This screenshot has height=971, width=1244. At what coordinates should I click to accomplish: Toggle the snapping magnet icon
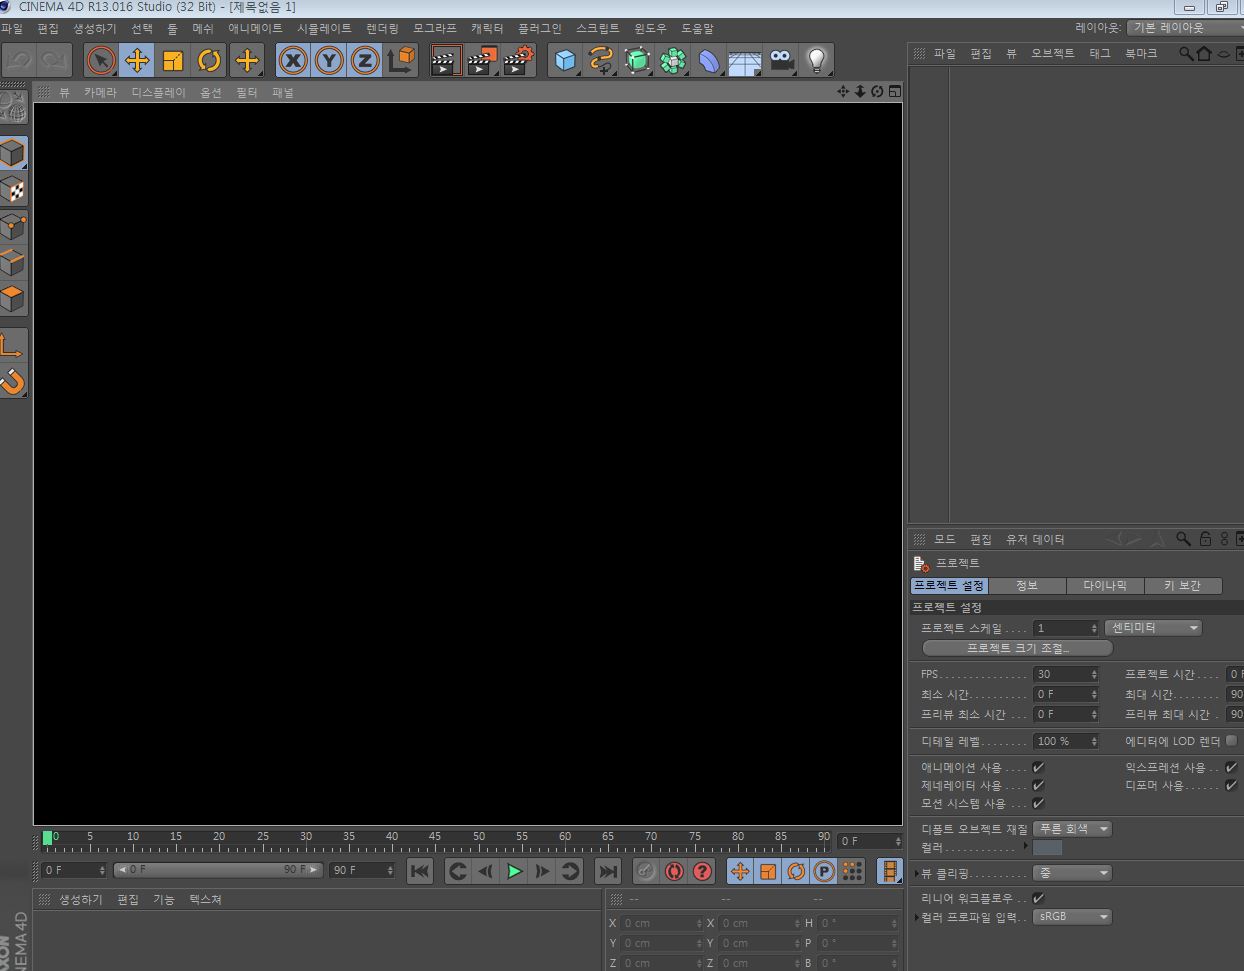(13, 382)
